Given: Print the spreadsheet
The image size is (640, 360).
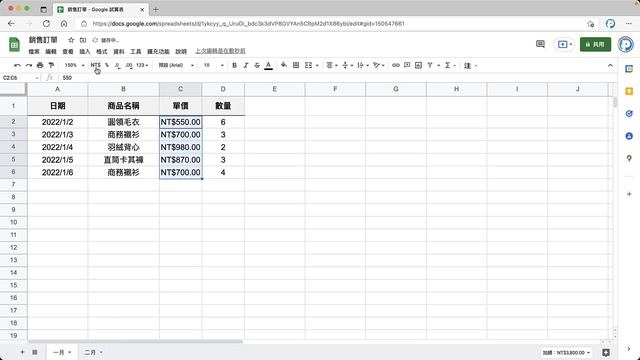Looking at the screenshot, I should pos(40,65).
